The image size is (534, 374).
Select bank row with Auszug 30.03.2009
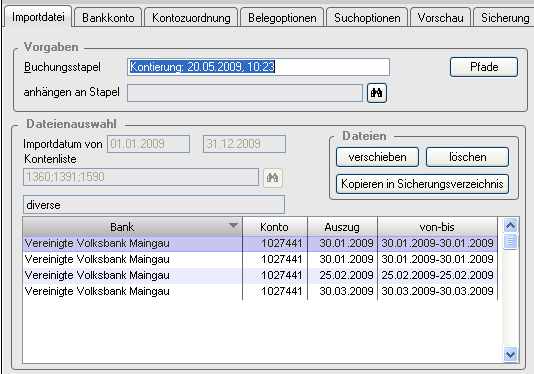pyautogui.click(x=260, y=291)
